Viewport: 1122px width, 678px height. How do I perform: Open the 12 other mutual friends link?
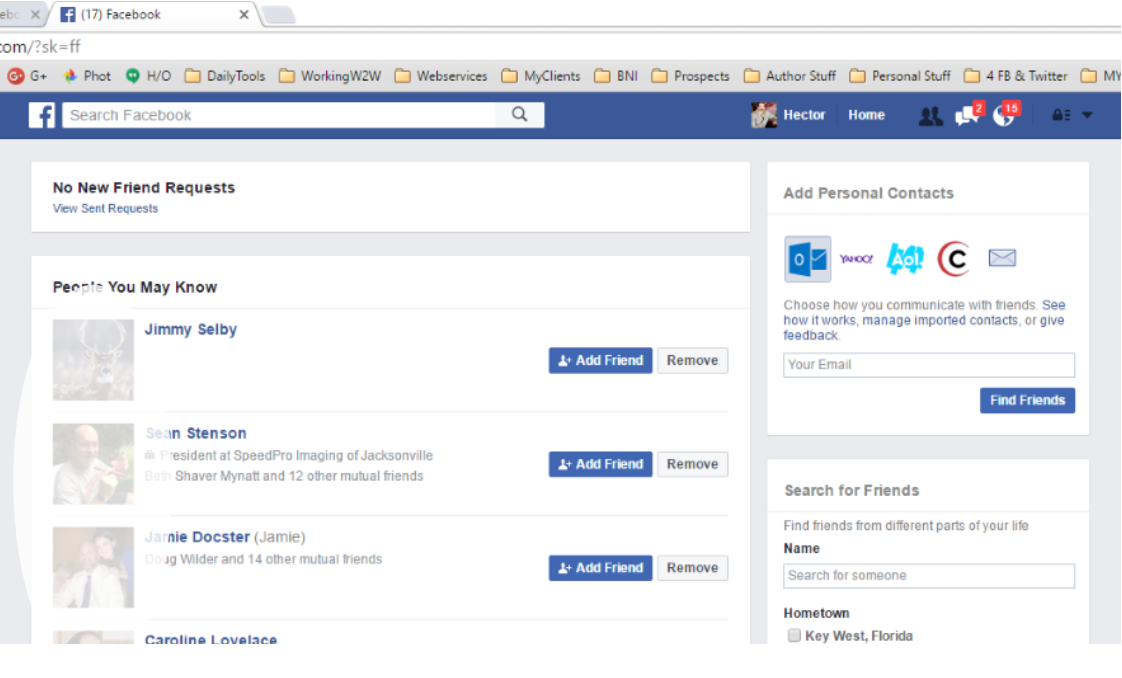tap(355, 476)
